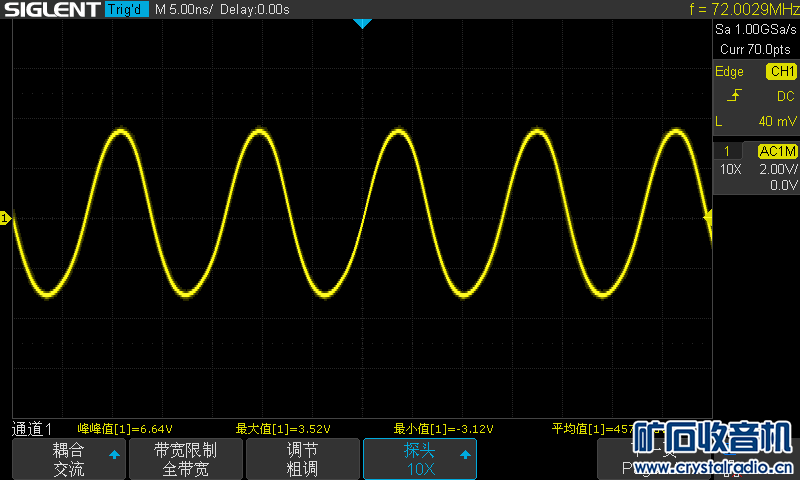Click the 0.0V channel offset value
Image resolution: width=800 pixels, height=480 pixels.
click(x=784, y=185)
